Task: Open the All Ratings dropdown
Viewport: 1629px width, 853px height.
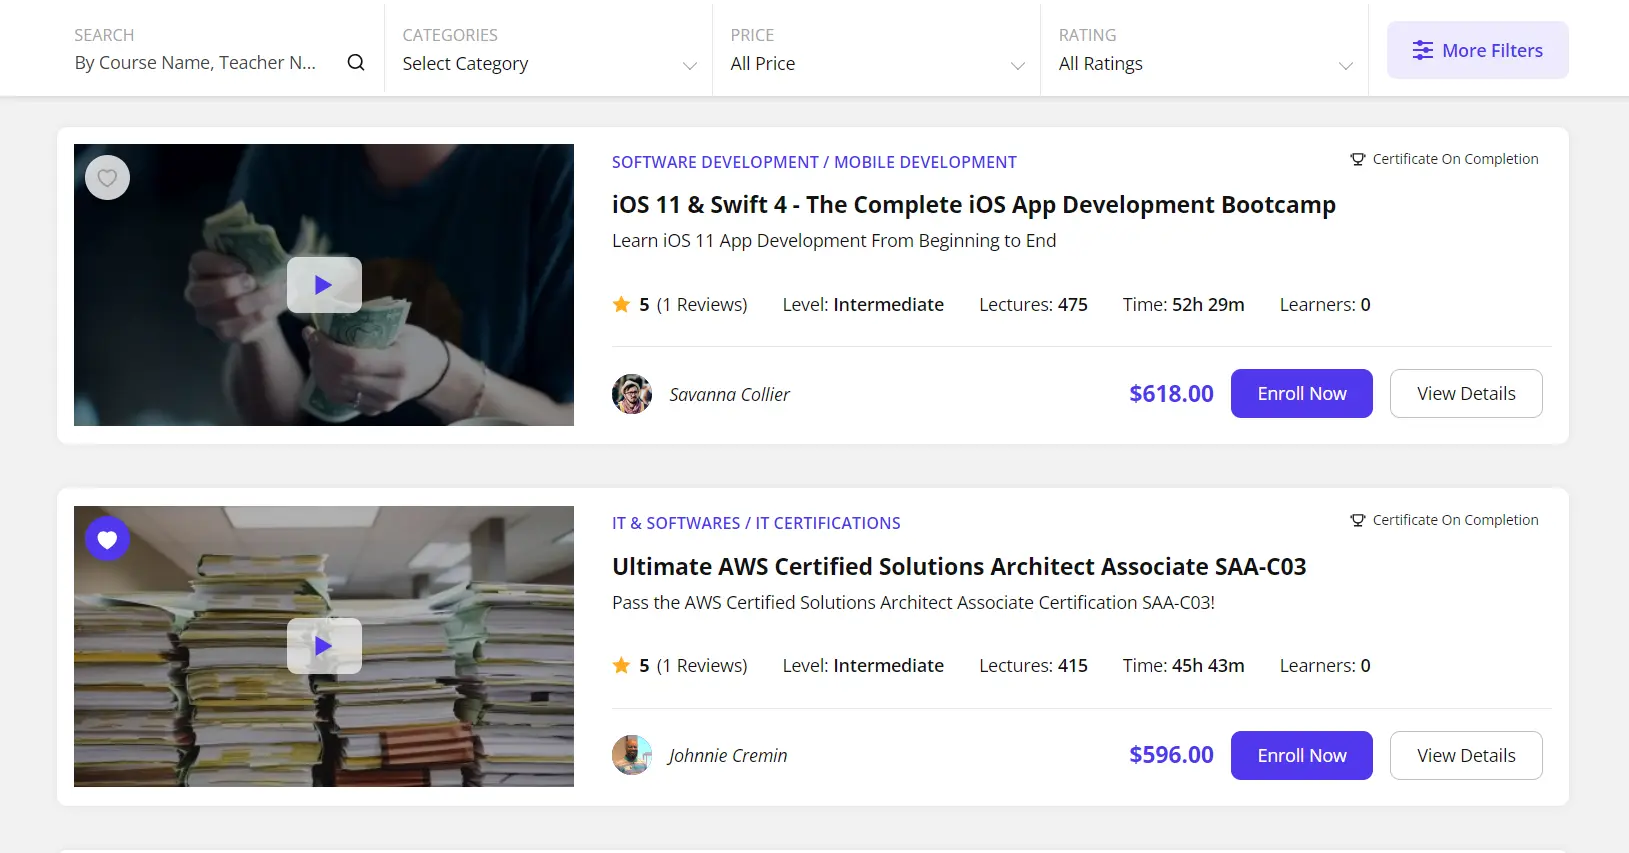Action: pos(1205,64)
